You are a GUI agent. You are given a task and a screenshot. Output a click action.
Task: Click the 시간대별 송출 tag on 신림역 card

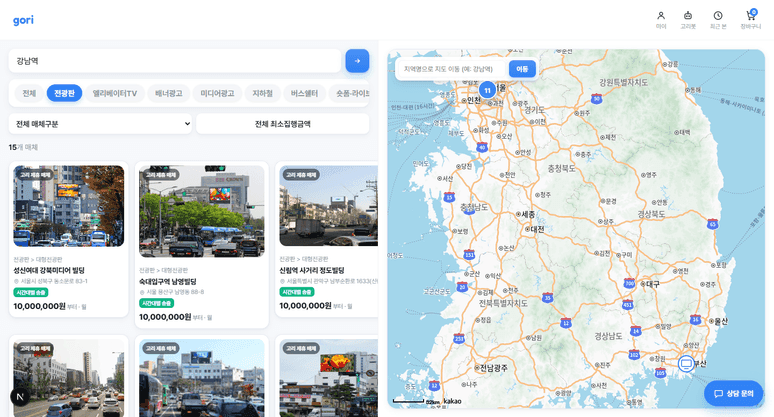tap(297, 292)
